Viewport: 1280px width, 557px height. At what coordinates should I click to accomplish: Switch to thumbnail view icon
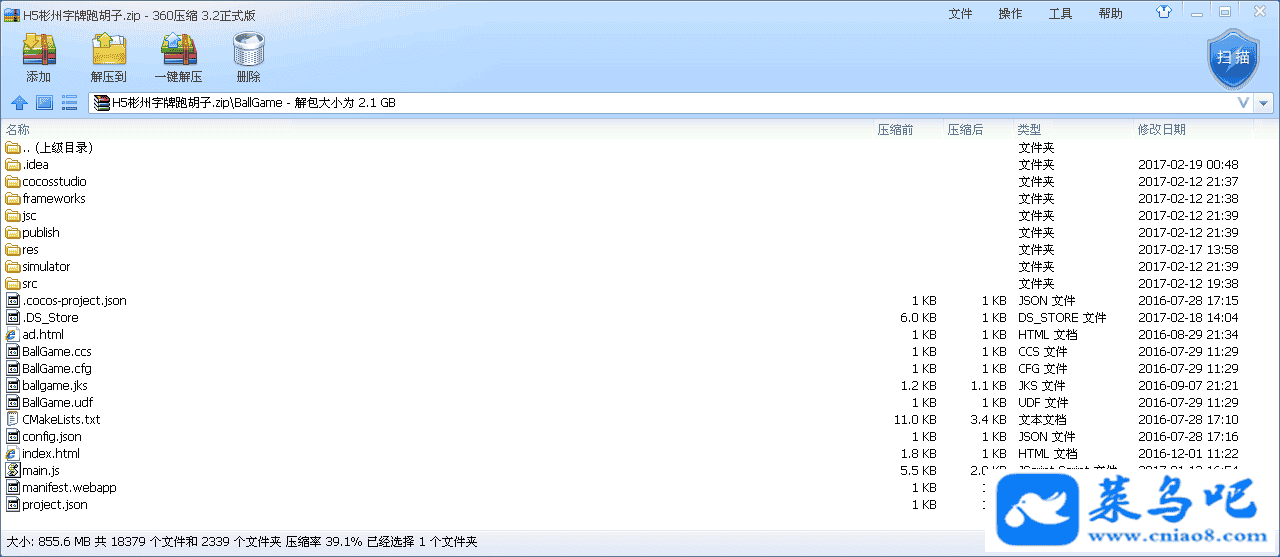pos(44,102)
